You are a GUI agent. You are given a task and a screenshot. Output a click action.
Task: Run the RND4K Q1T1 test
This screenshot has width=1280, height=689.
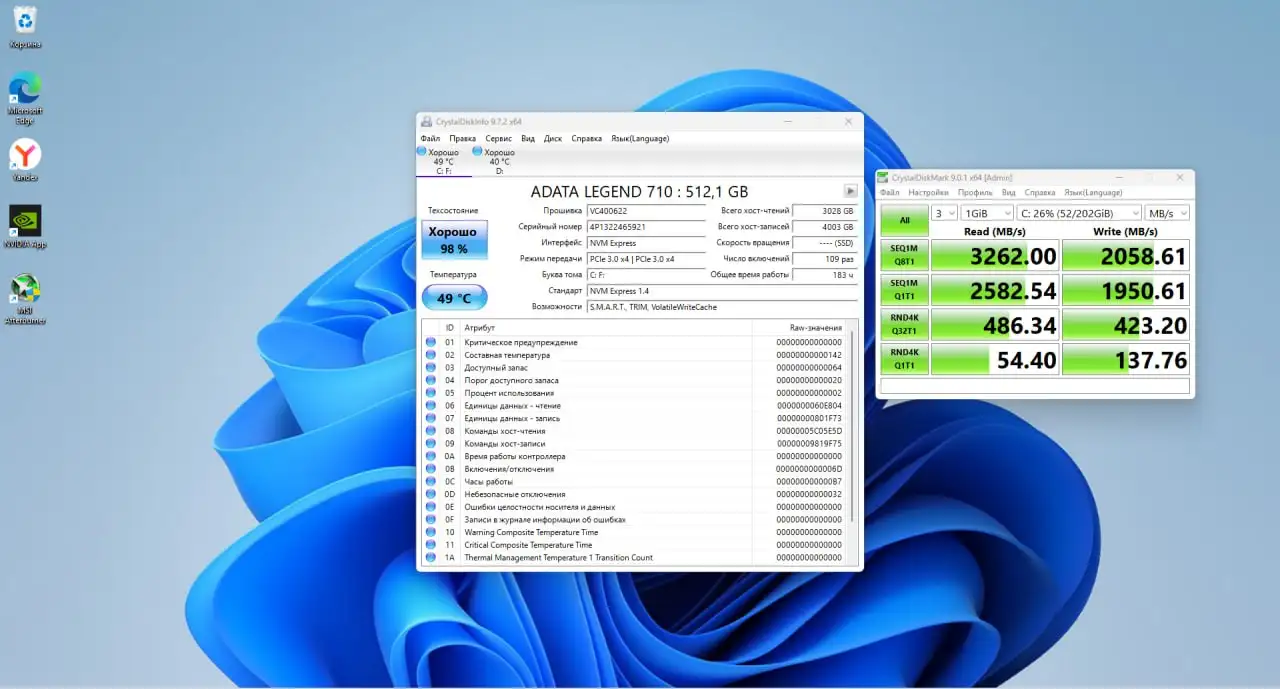coord(904,360)
